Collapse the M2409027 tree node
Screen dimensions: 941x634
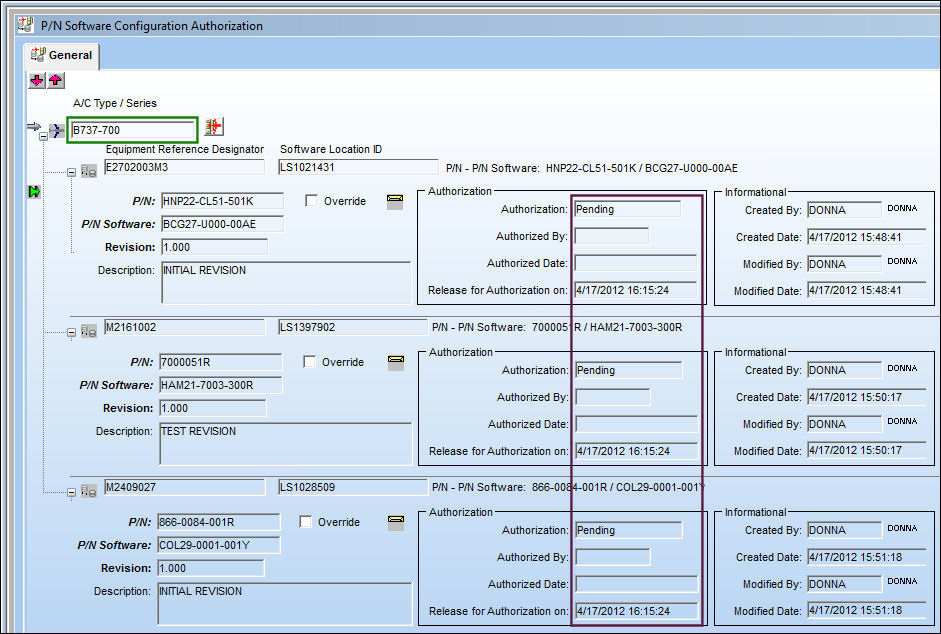(x=71, y=492)
